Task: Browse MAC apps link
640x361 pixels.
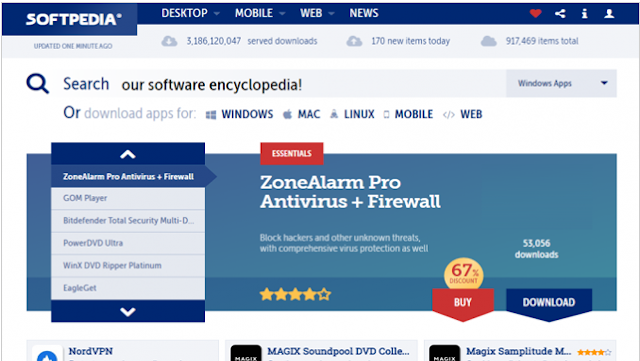Action: click(x=309, y=114)
